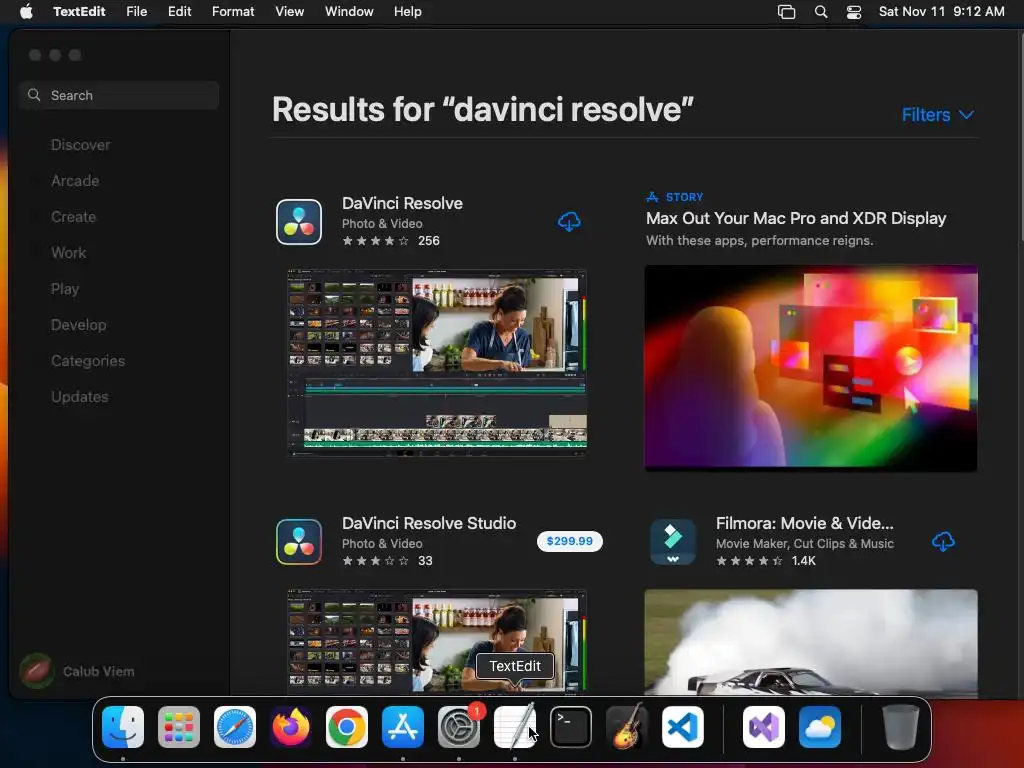
Task: Open the DaVinci Resolve Studio app icon
Action: (x=299, y=541)
